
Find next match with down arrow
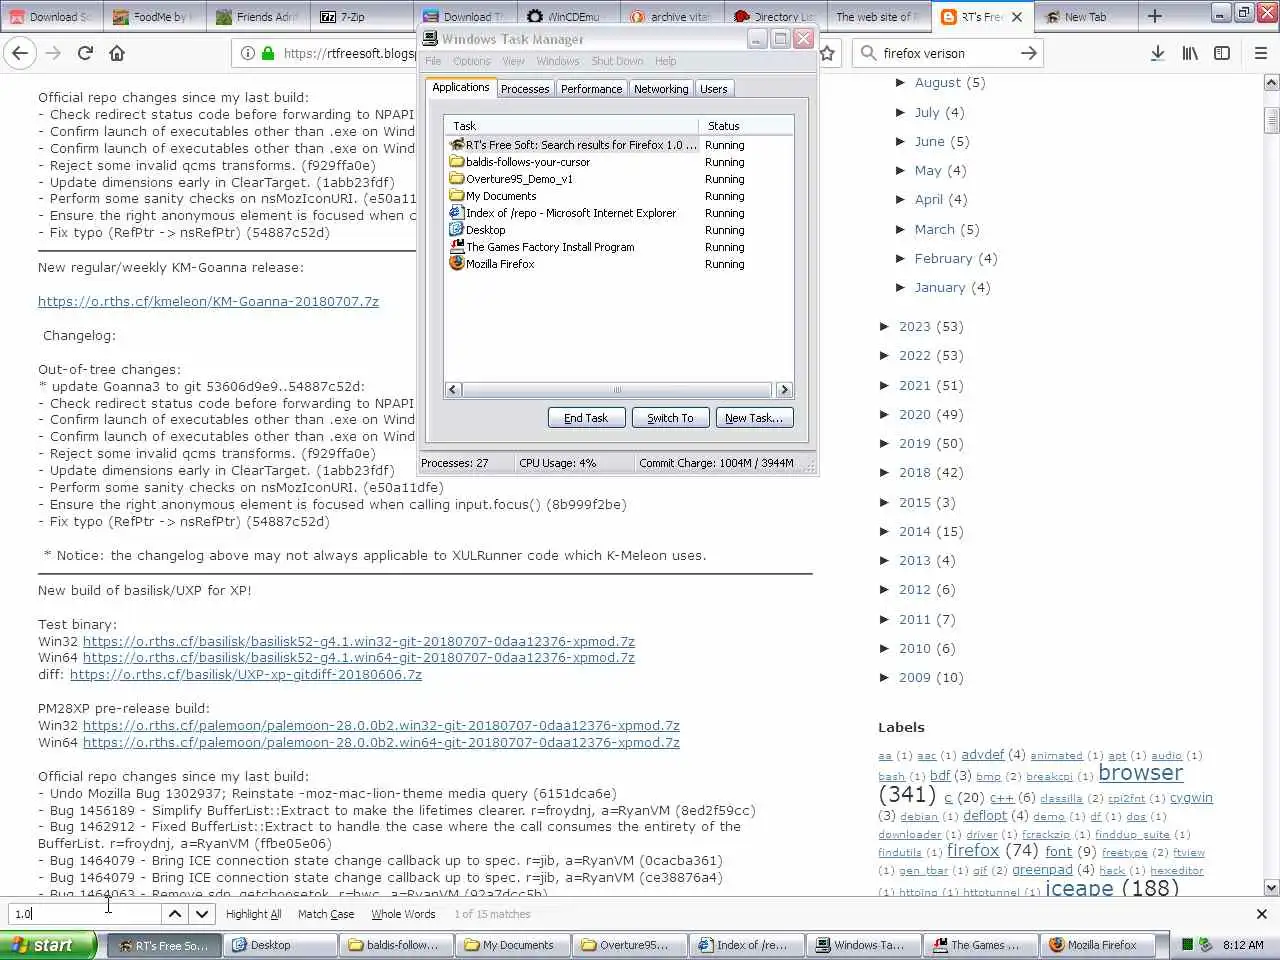(202, 914)
